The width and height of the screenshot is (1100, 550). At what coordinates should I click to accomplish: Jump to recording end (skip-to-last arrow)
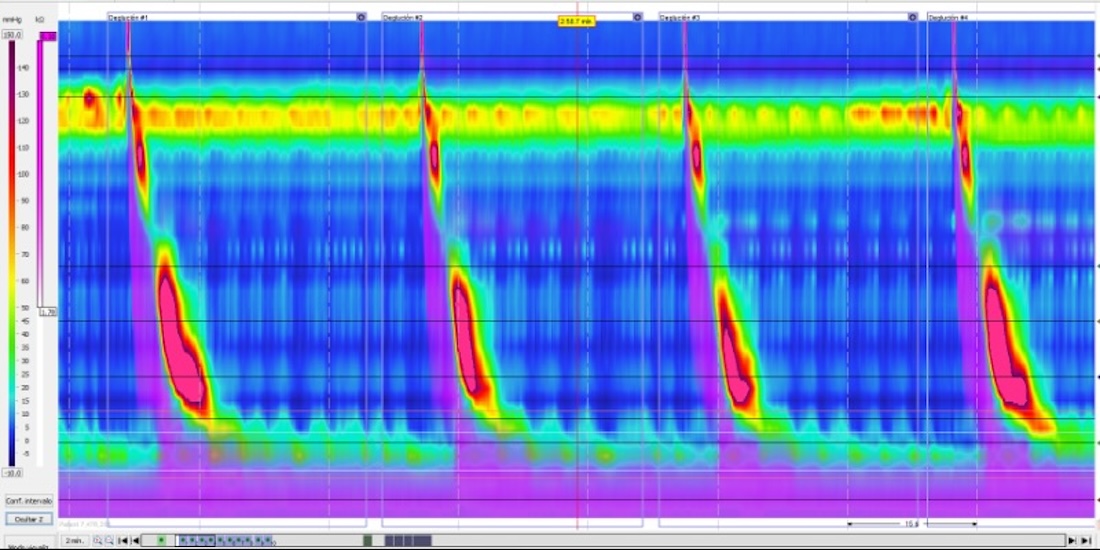[1086, 540]
